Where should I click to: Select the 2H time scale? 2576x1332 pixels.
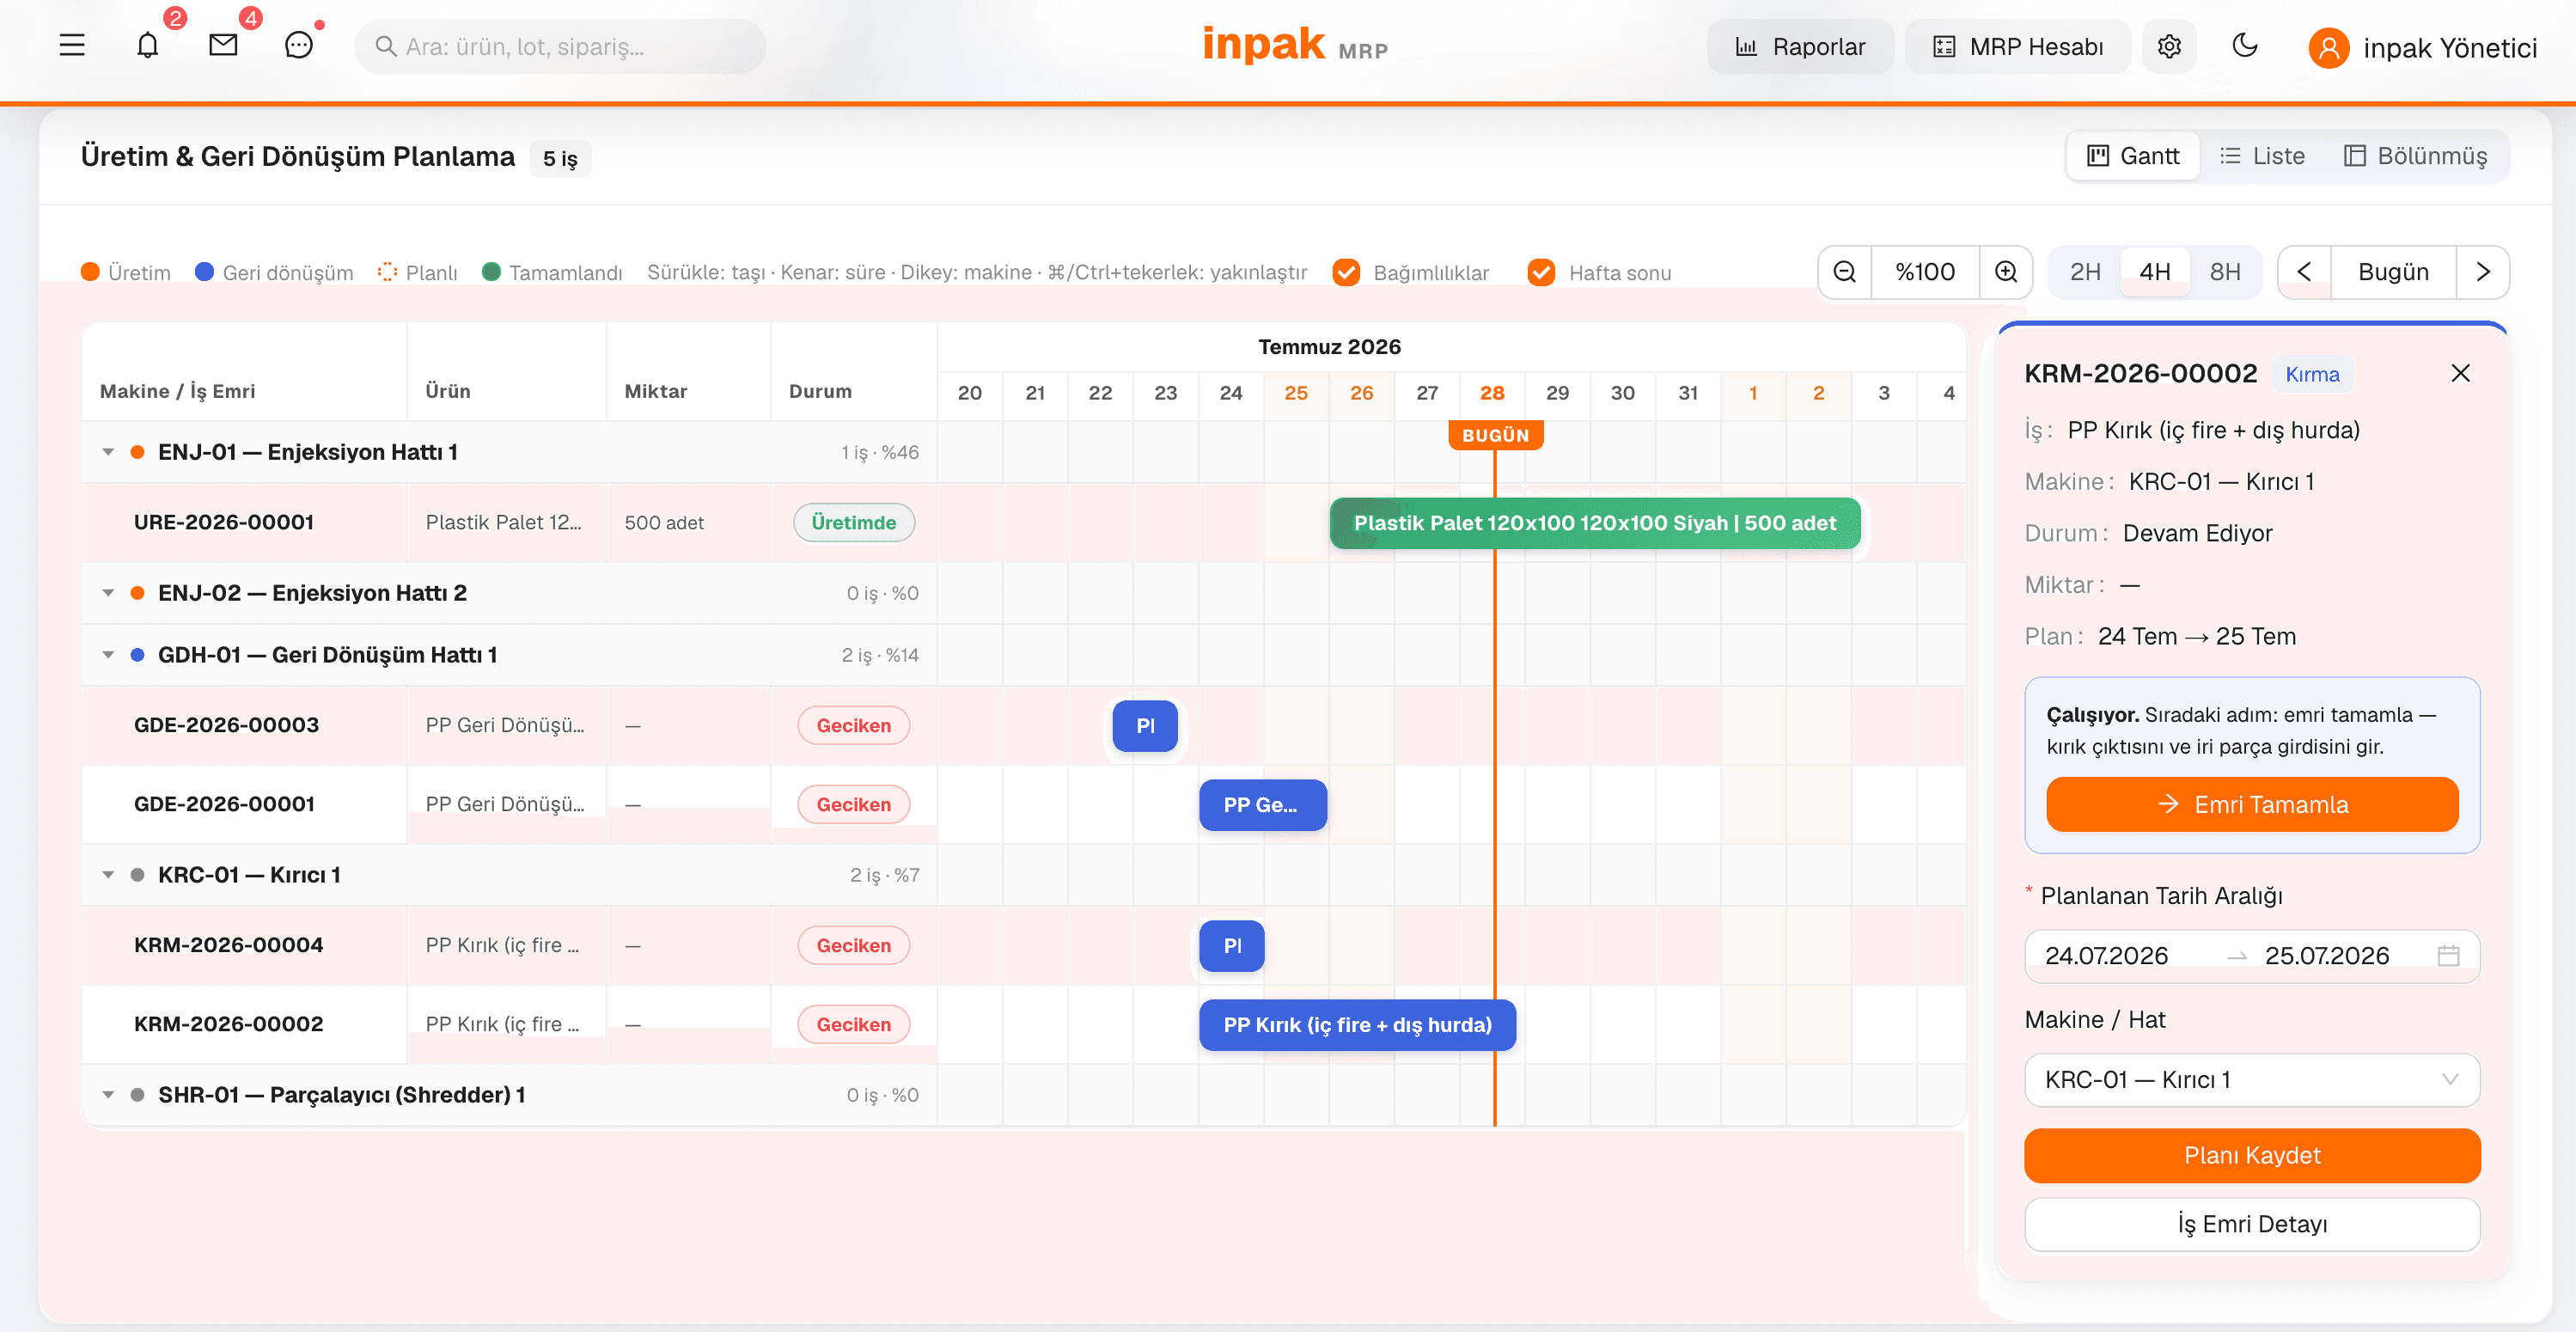2084,272
